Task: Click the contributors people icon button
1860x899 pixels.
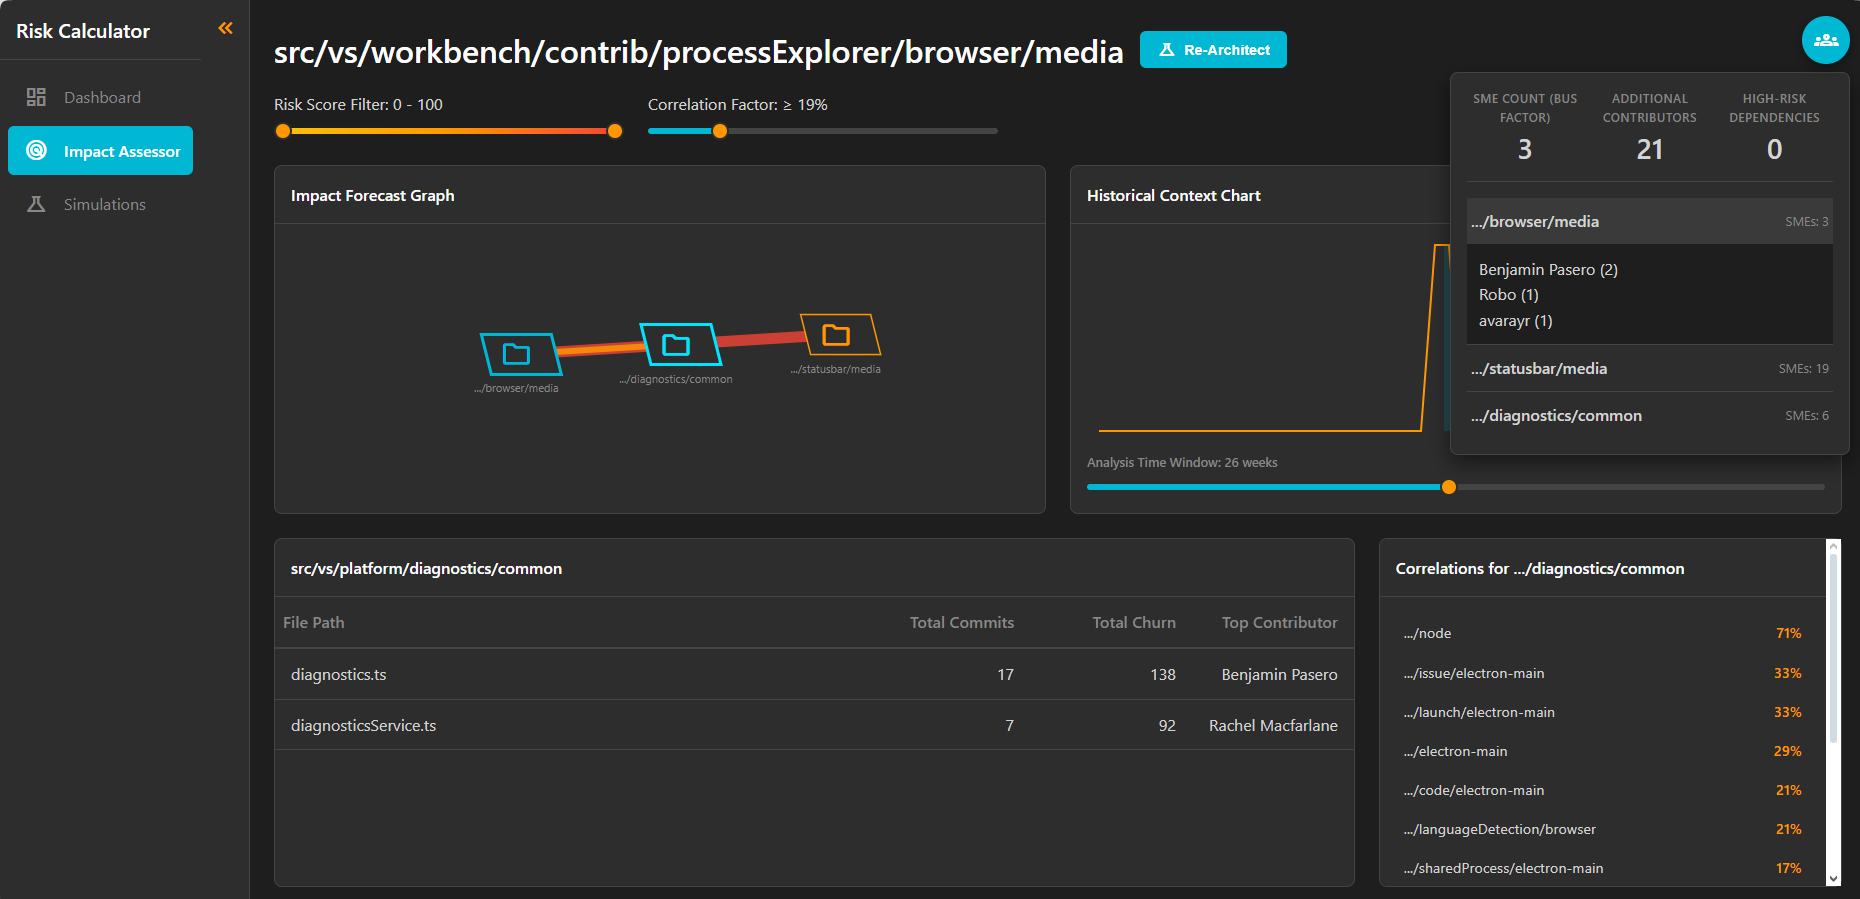Action: [x=1825, y=40]
